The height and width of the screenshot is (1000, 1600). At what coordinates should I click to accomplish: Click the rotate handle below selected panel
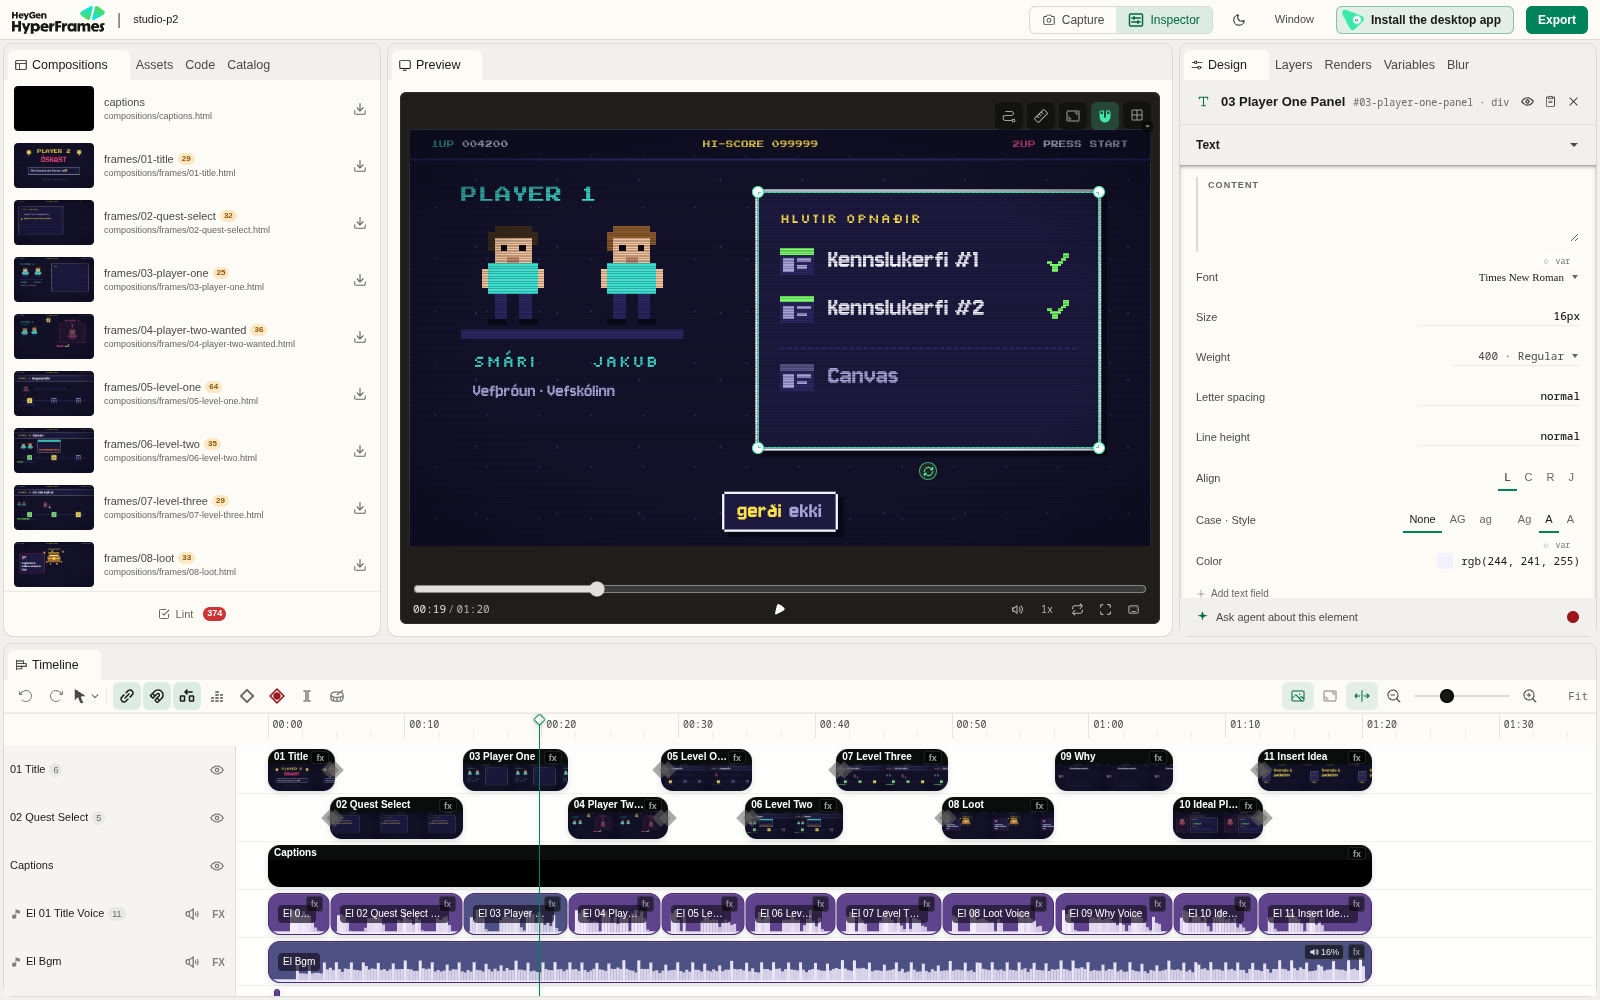(928, 471)
